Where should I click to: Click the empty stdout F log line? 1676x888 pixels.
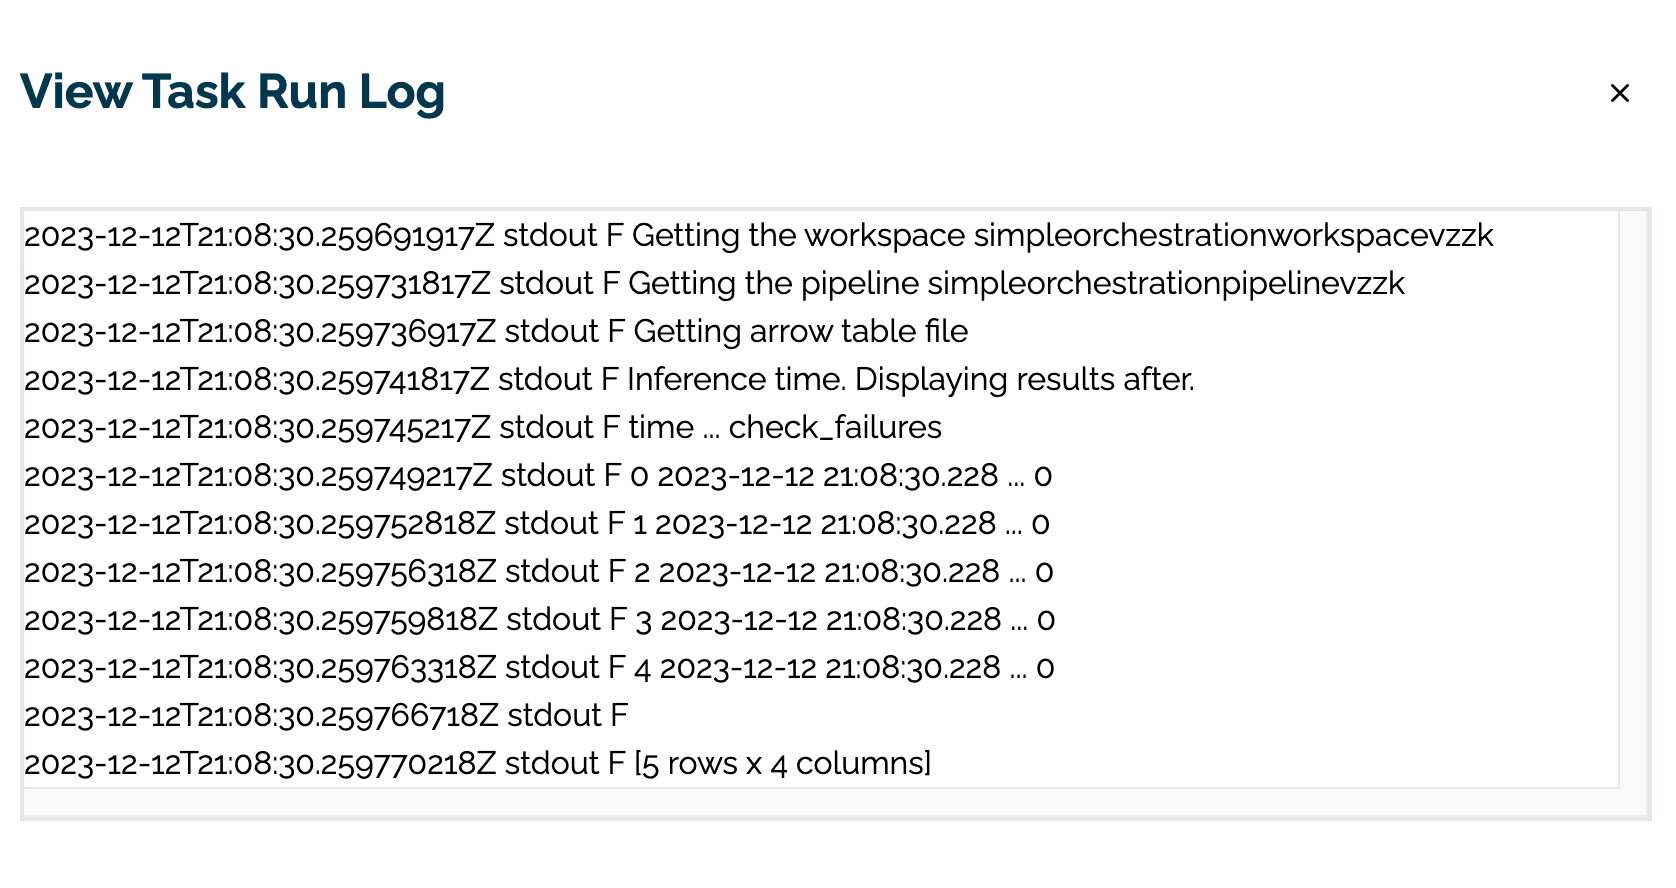click(325, 715)
